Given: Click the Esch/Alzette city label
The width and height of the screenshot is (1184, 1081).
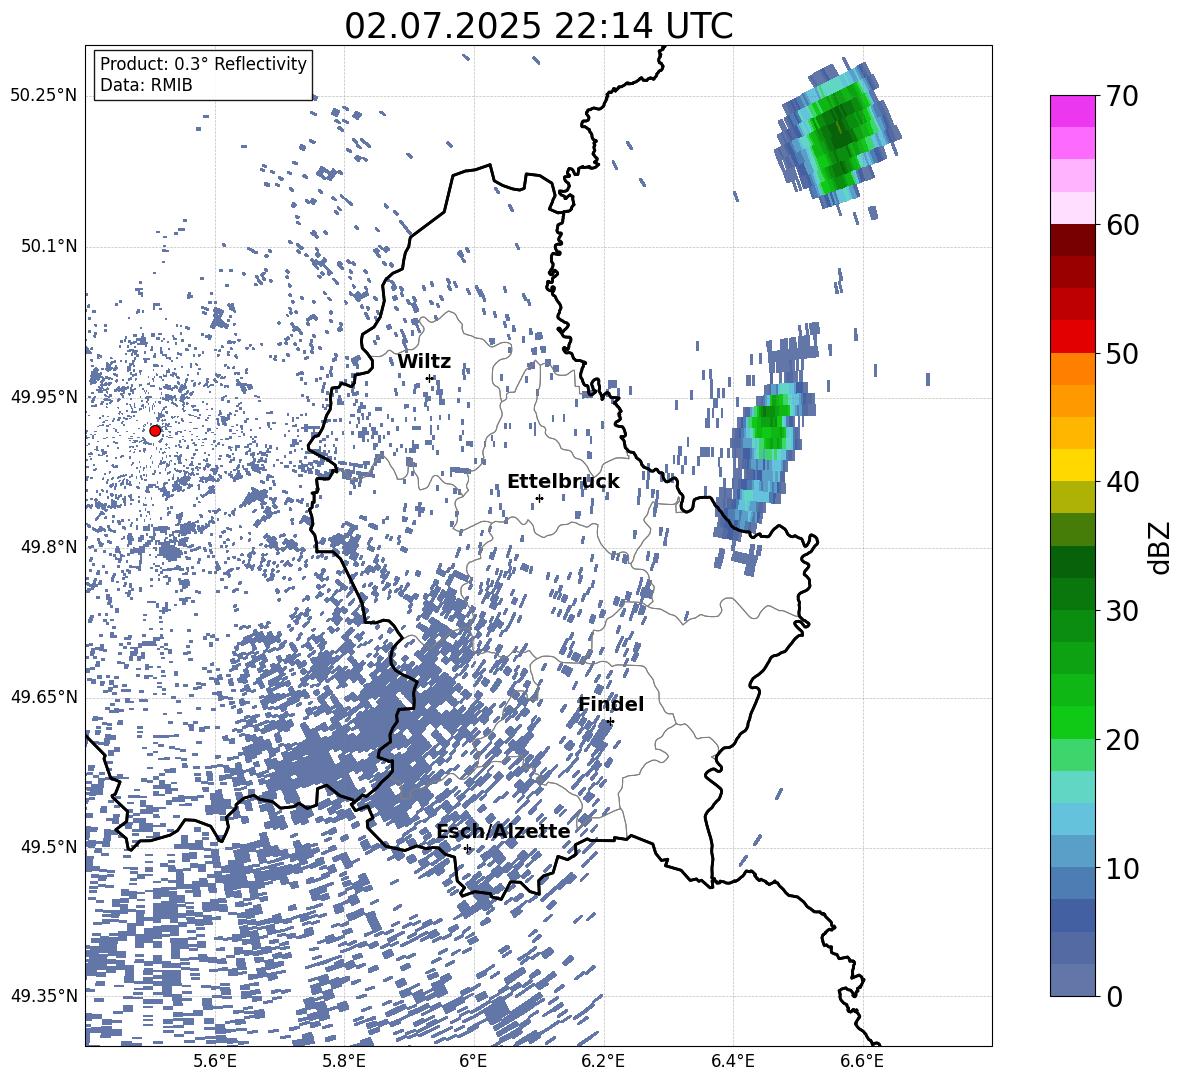Looking at the screenshot, I should [503, 831].
